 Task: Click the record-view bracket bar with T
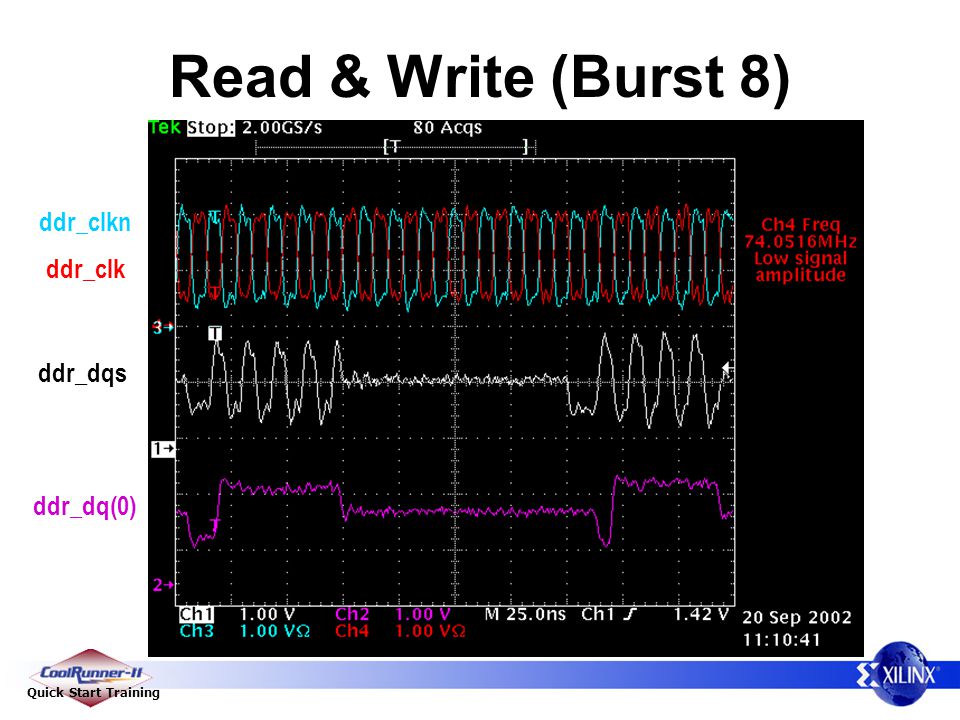[x=396, y=147]
